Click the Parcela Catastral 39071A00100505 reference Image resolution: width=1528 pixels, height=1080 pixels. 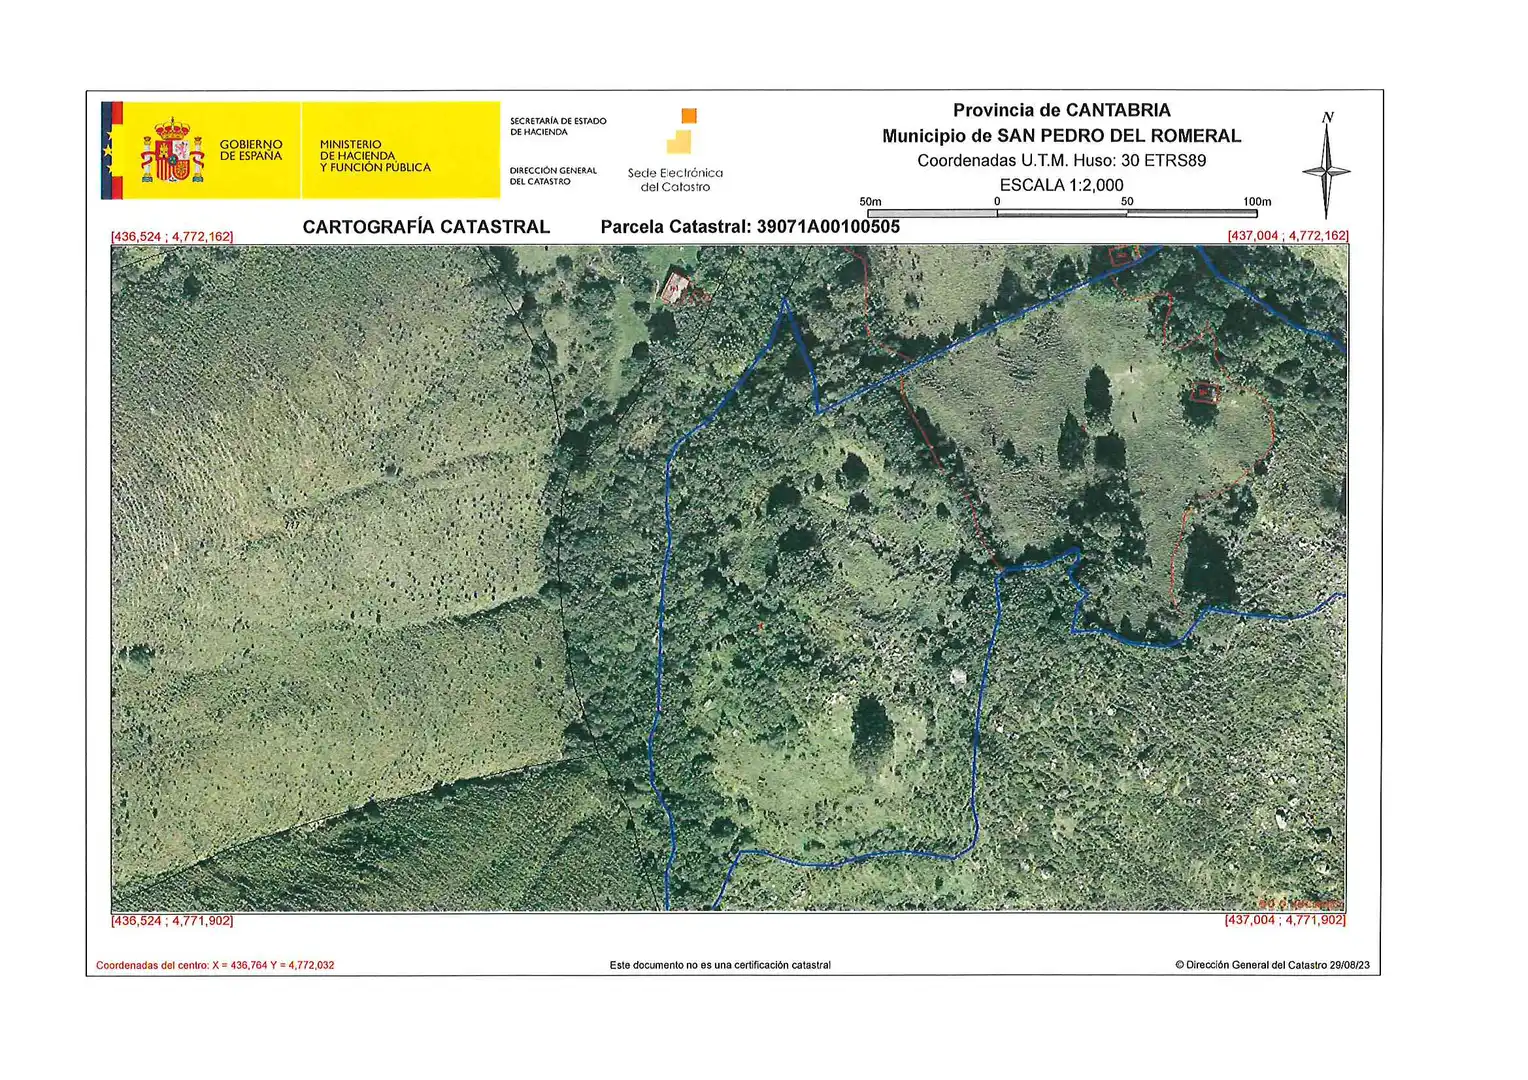tap(750, 227)
